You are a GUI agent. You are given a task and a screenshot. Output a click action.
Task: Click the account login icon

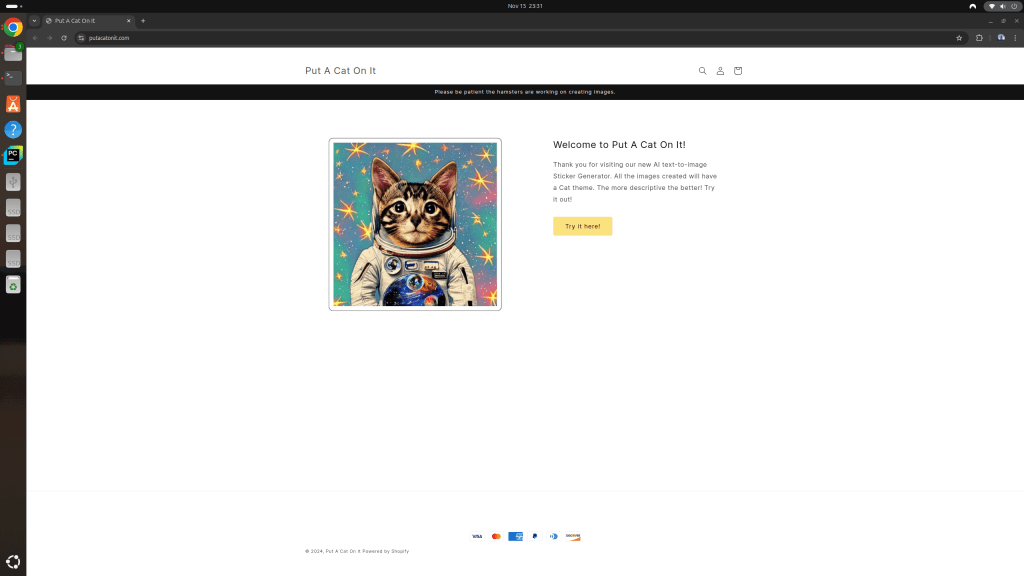[x=720, y=71]
